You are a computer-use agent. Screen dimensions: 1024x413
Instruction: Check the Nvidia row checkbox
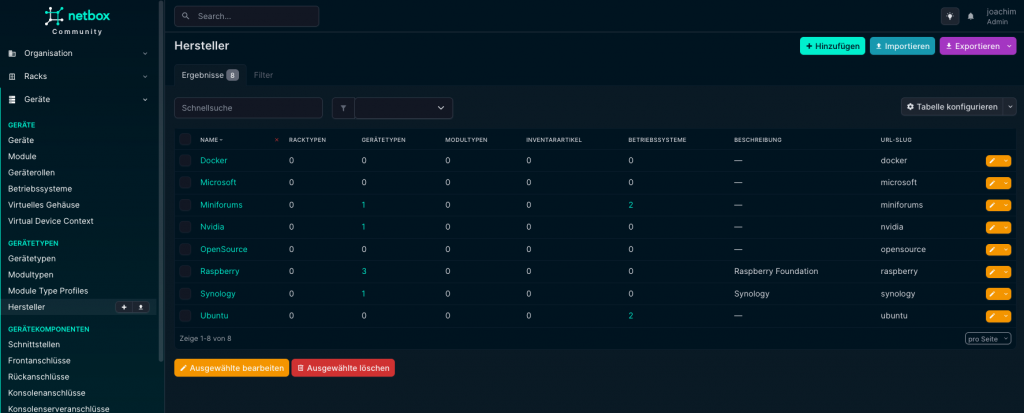click(x=185, y=227)
